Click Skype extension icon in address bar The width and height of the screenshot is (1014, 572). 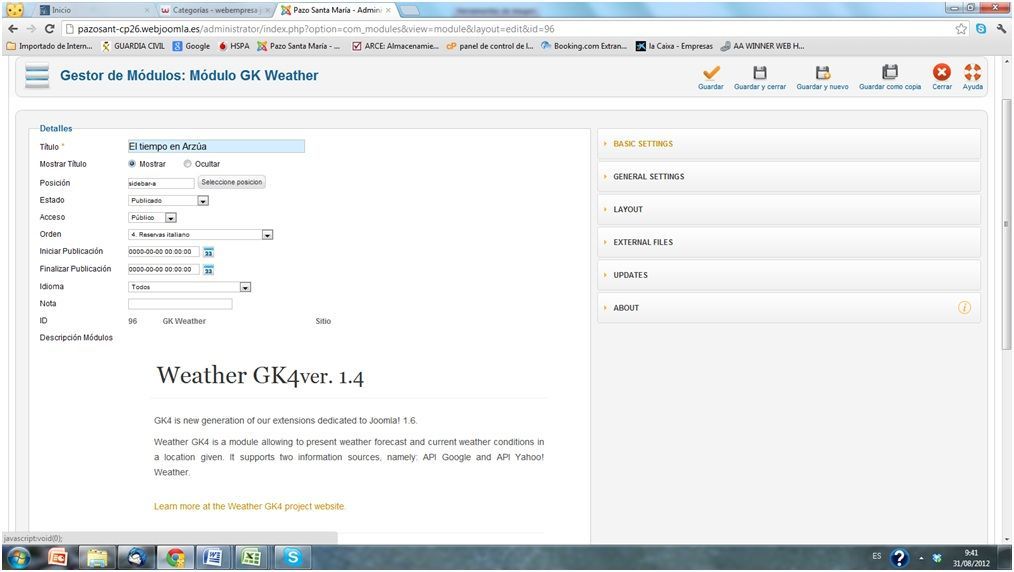tap(981, 29)
